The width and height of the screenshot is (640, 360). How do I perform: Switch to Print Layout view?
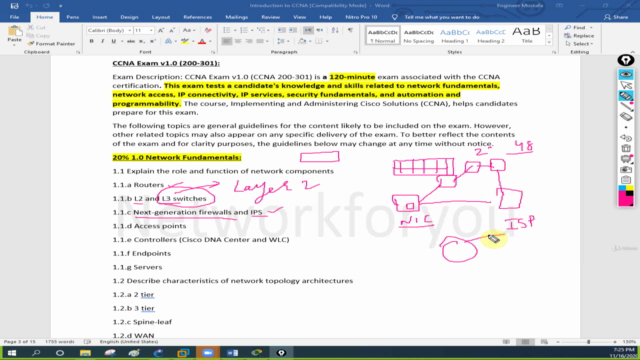(525, 342)
